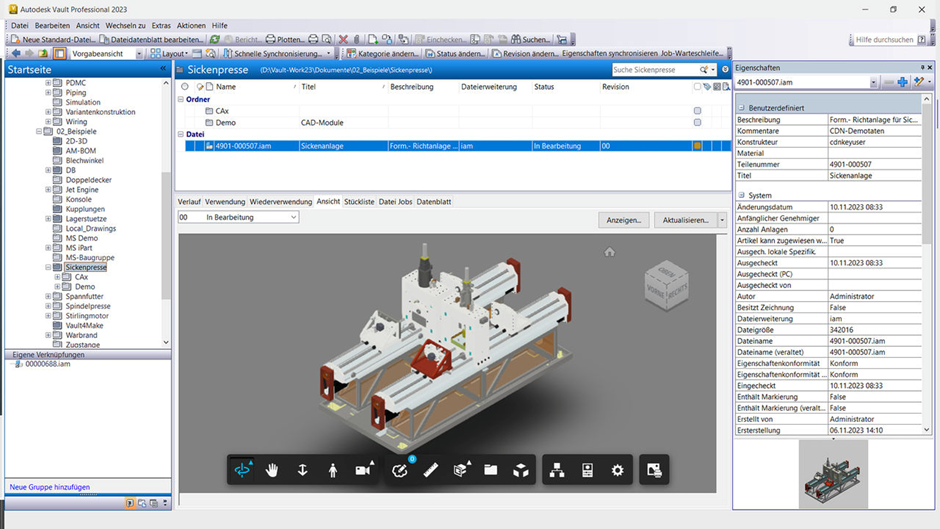Image resolution: width=940 pixels, height=529 pixels.
Task: Open the revision 'In Bearbeitung' dropdown
Action: [293, 217]
